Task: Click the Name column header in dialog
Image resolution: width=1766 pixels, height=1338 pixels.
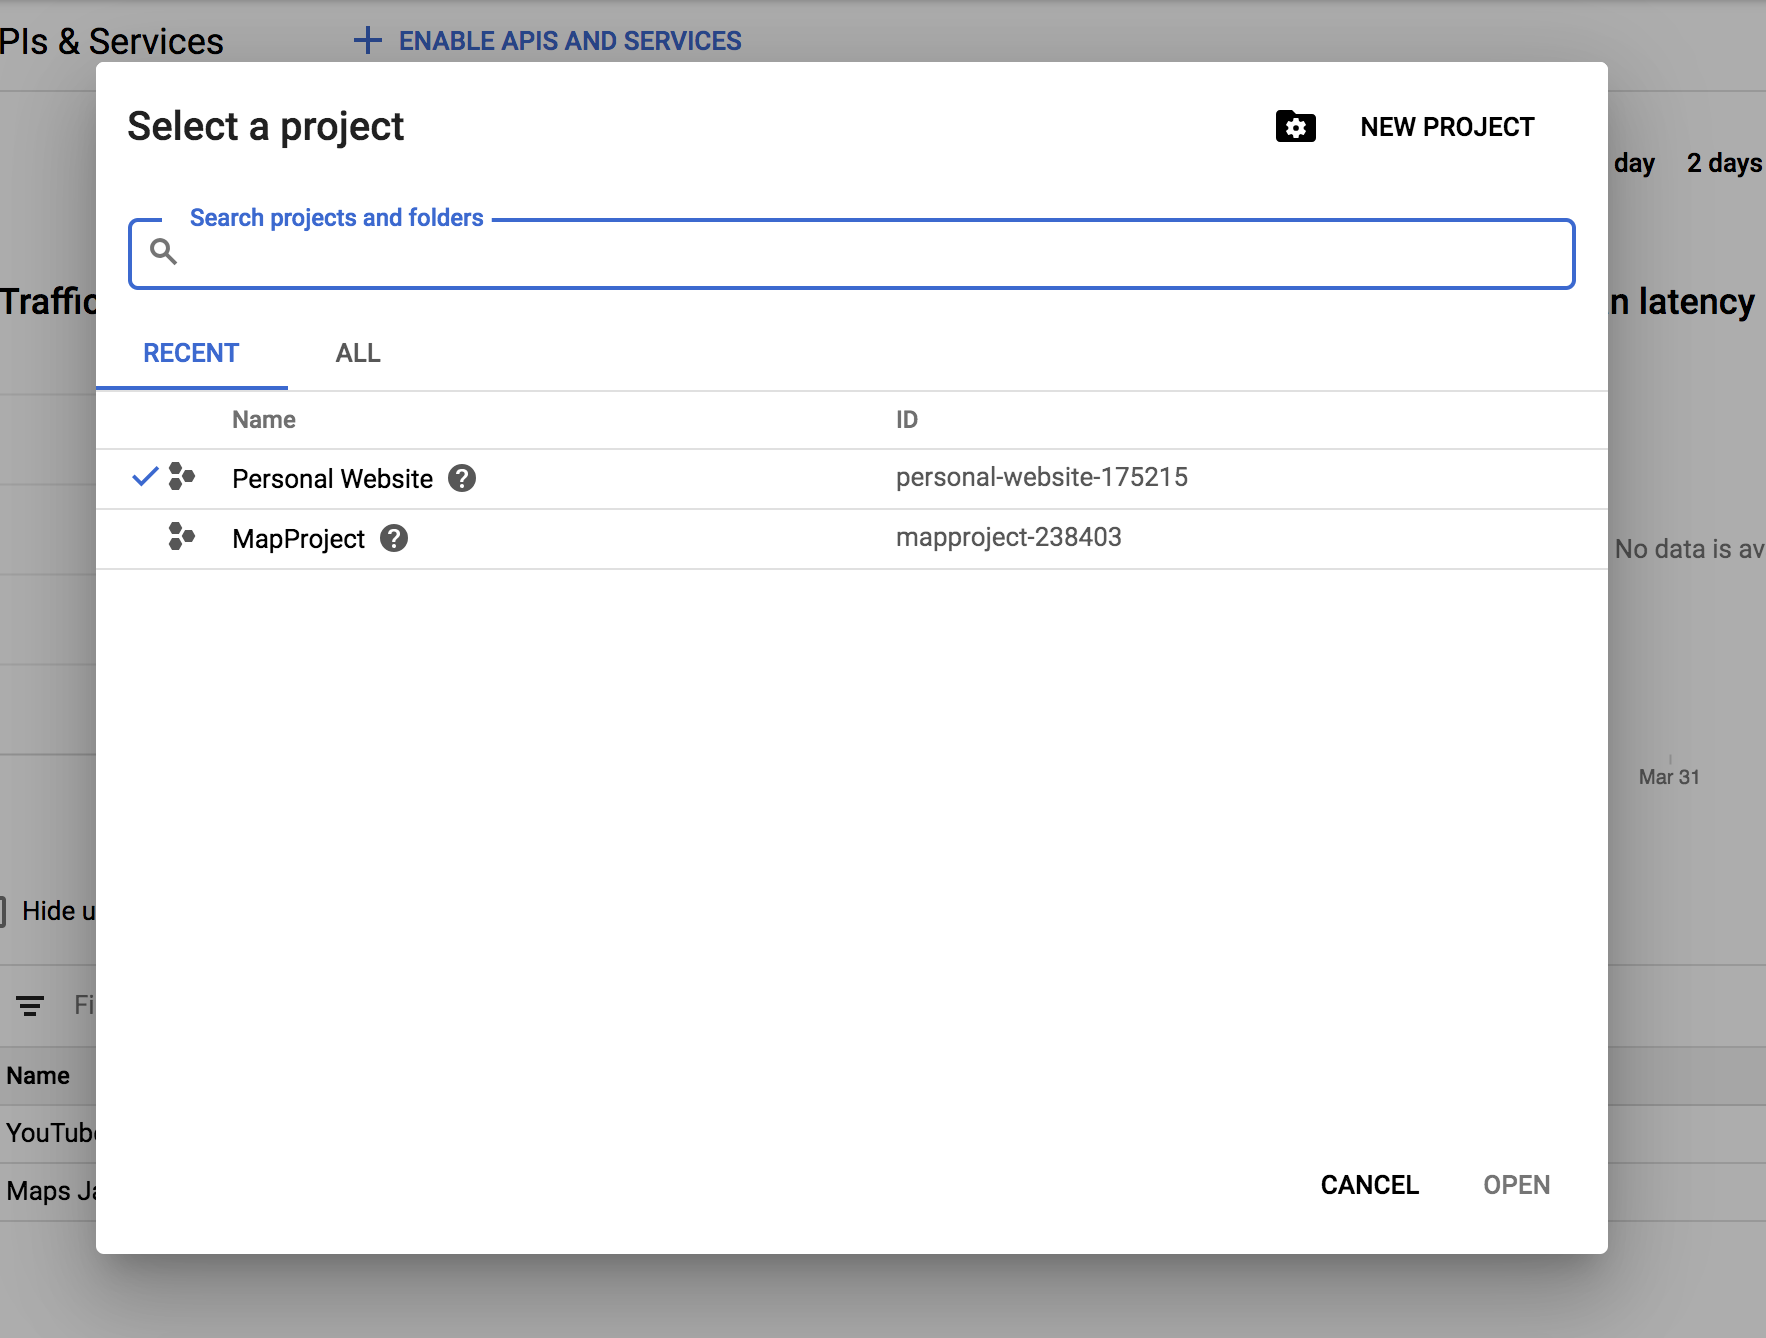Action: pyautogui.click(x=264, y=420)
